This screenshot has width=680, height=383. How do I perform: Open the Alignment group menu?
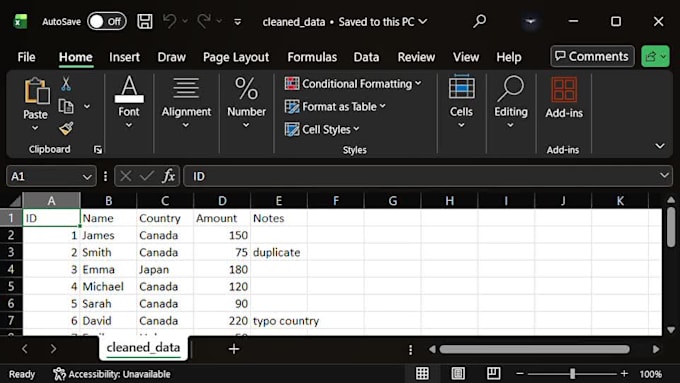pyautogui.click(x=186, y=102)
